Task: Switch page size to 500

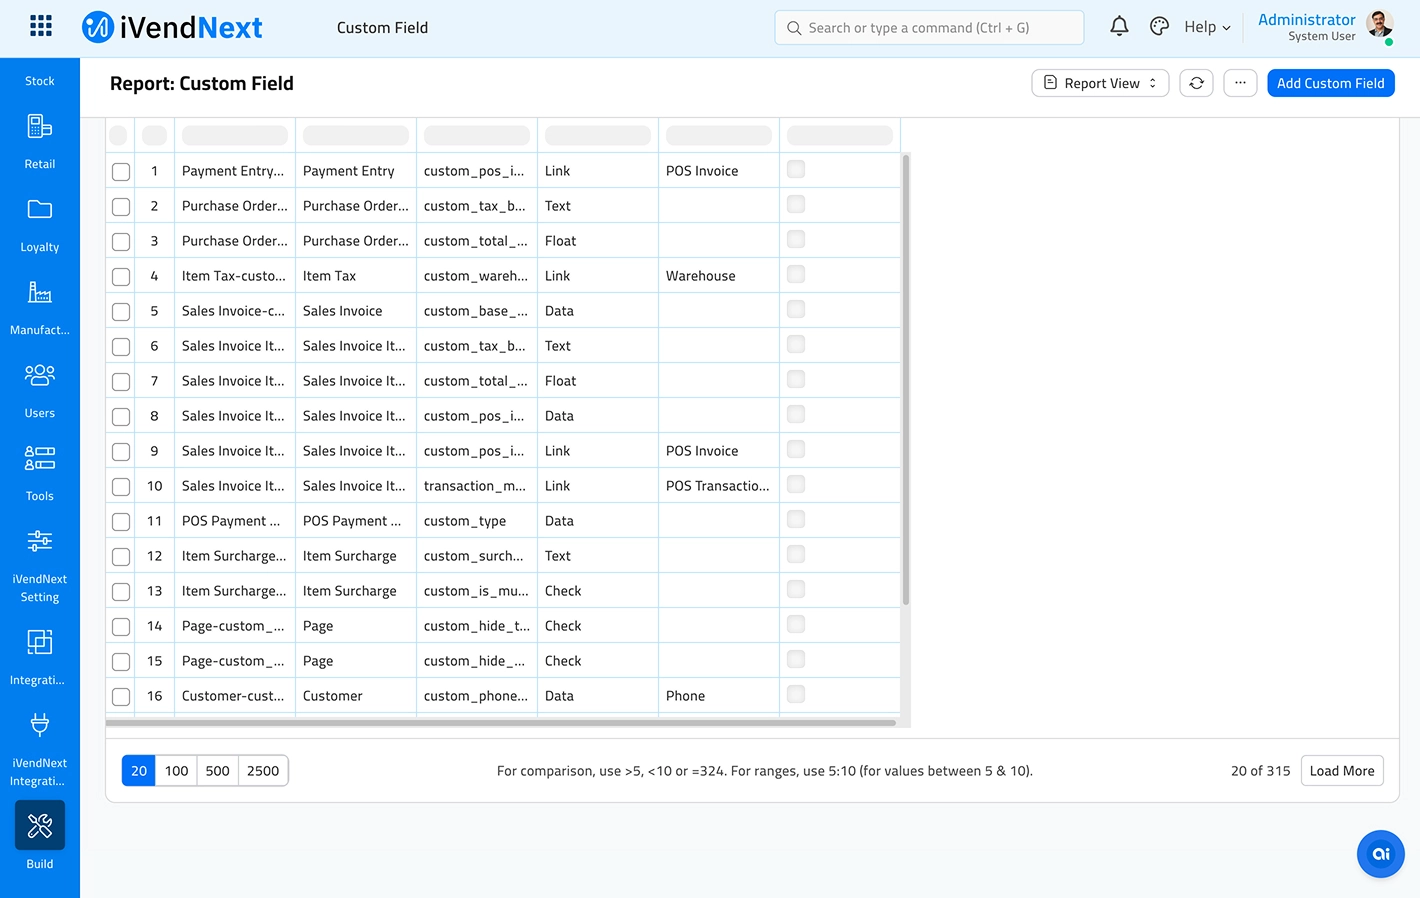Action: 217,771
